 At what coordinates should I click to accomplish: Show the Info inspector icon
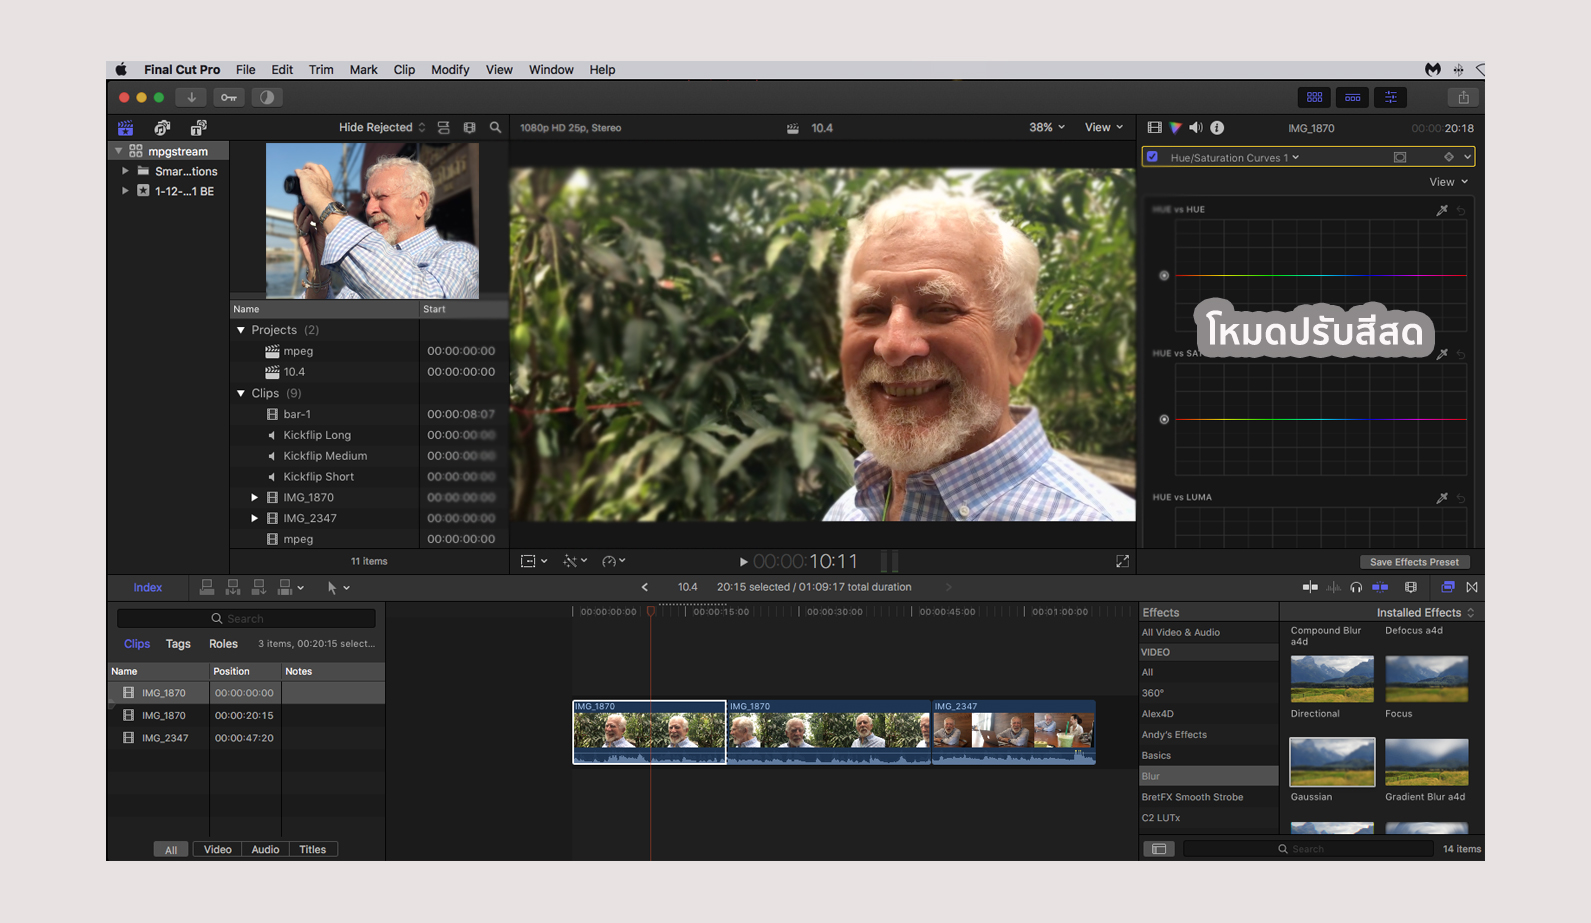pyautogui.click(x=1217, y=128)
